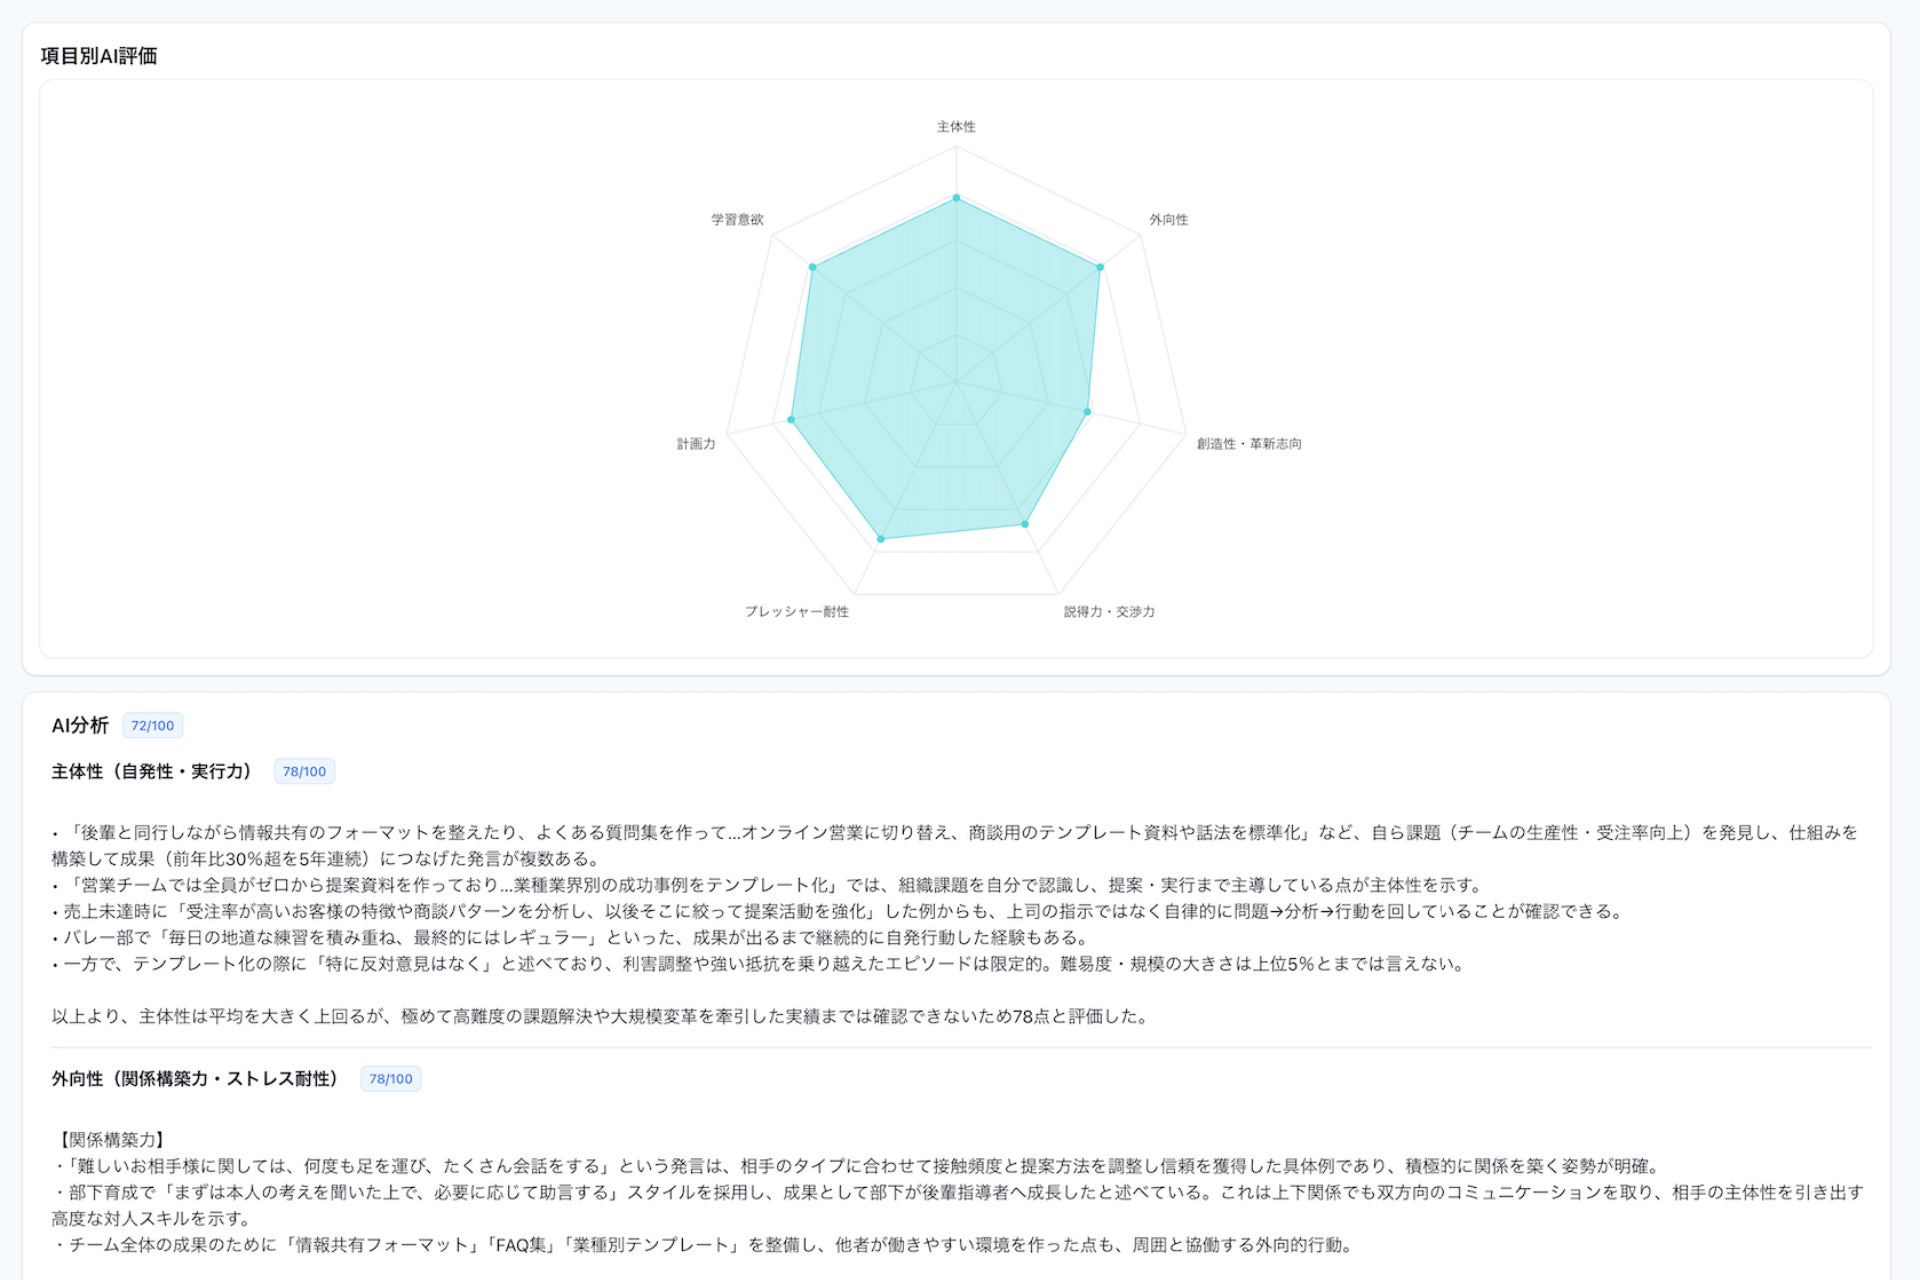Click the bullet starting 売上未達時に「受注率が高い
Screen dimensions: 1920x1280
click(838, 911)
